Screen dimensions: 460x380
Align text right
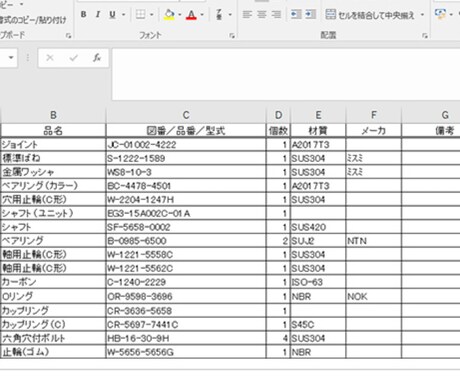click(276, 14)
